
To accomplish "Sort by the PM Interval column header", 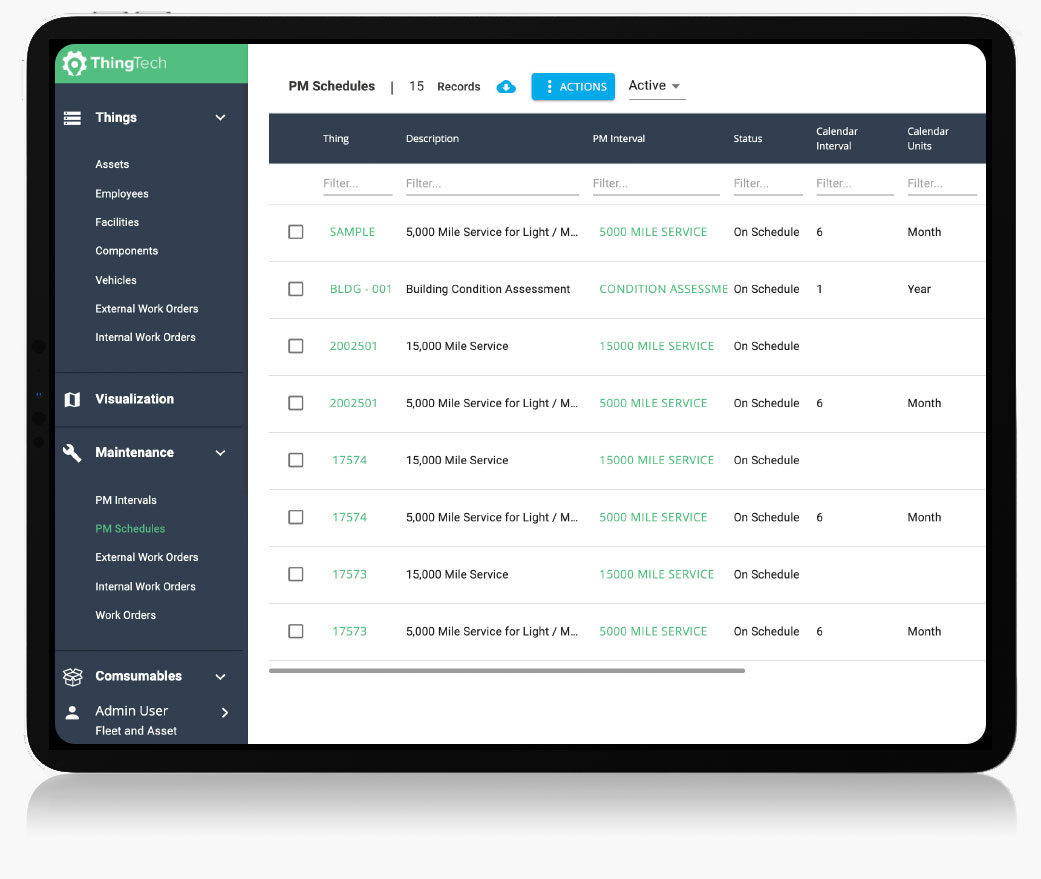I will pyautogui.click(x=619, y=139).
